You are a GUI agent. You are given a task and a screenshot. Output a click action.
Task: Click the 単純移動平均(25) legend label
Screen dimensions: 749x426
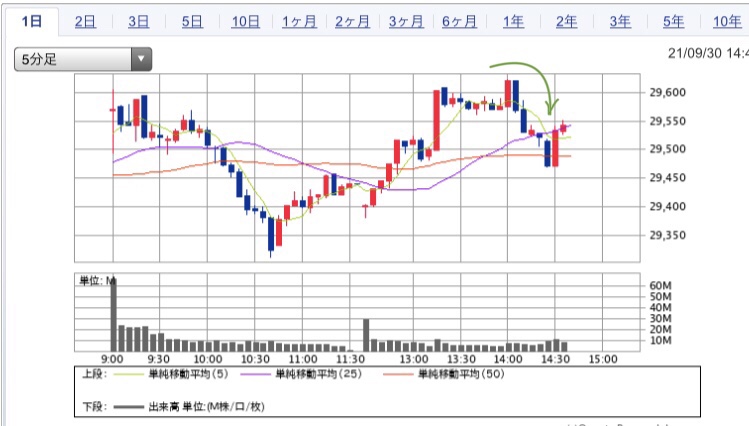coord(319,374)
